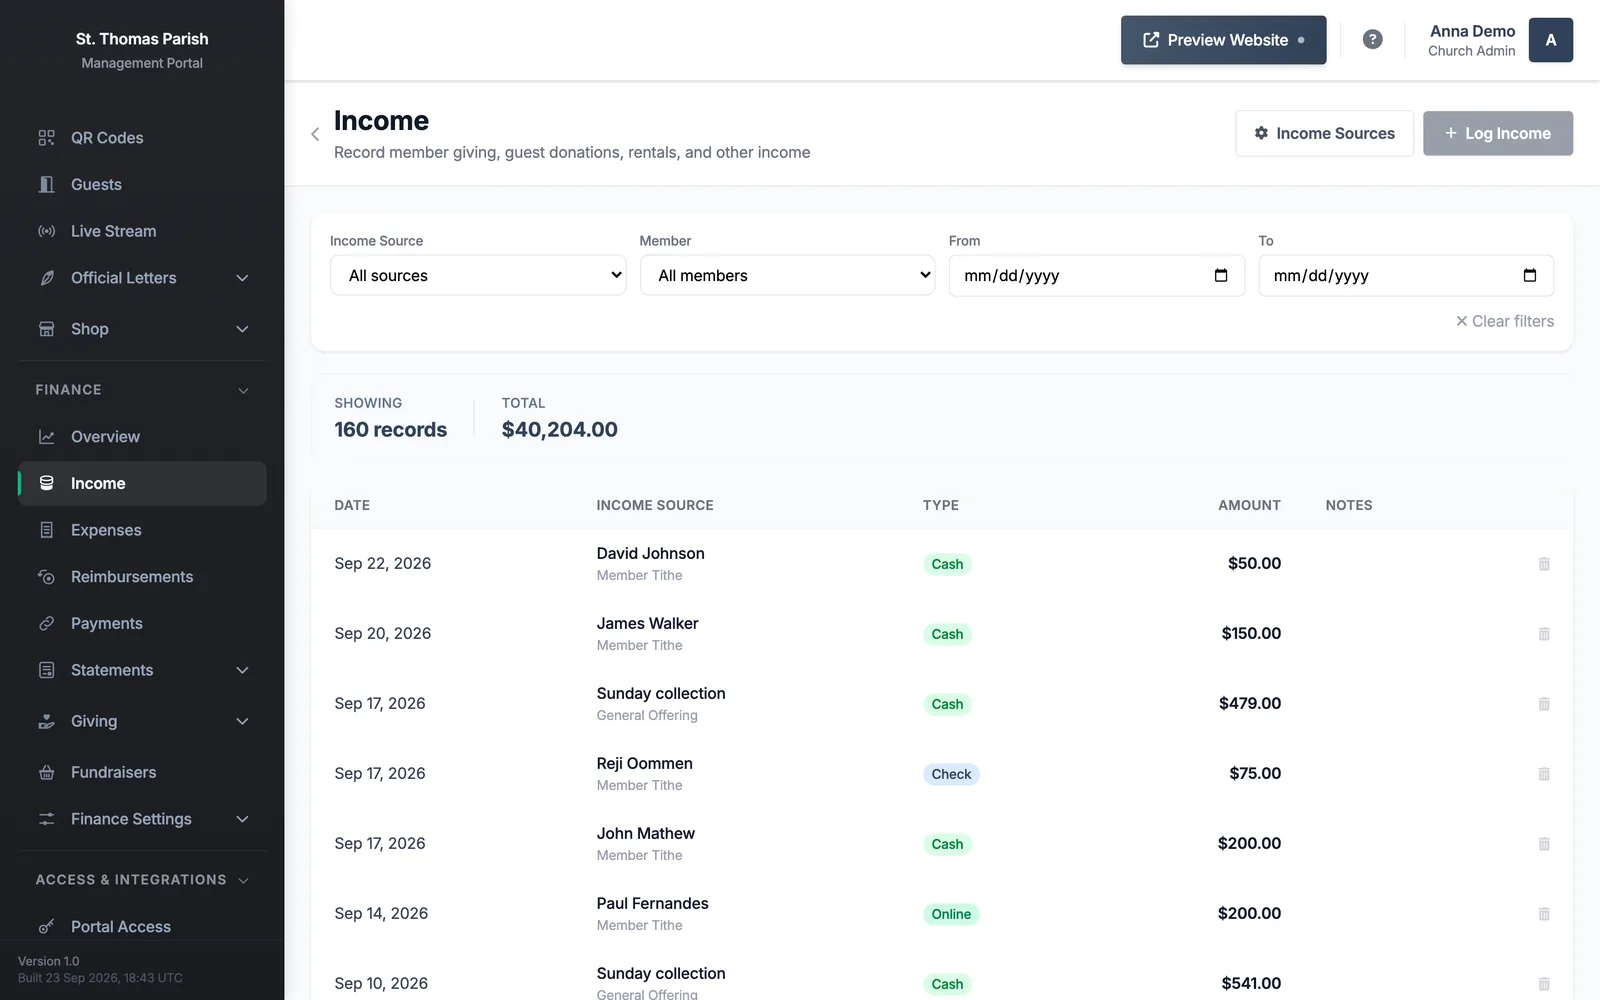The image size is (1600, 1000).
Task: Click the AMOUNT column header
Action: (x=1249, y=505)
